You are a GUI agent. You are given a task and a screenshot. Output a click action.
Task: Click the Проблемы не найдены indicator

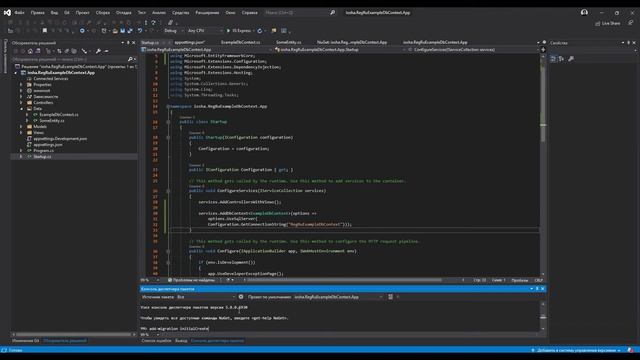(x=191, y=280)
